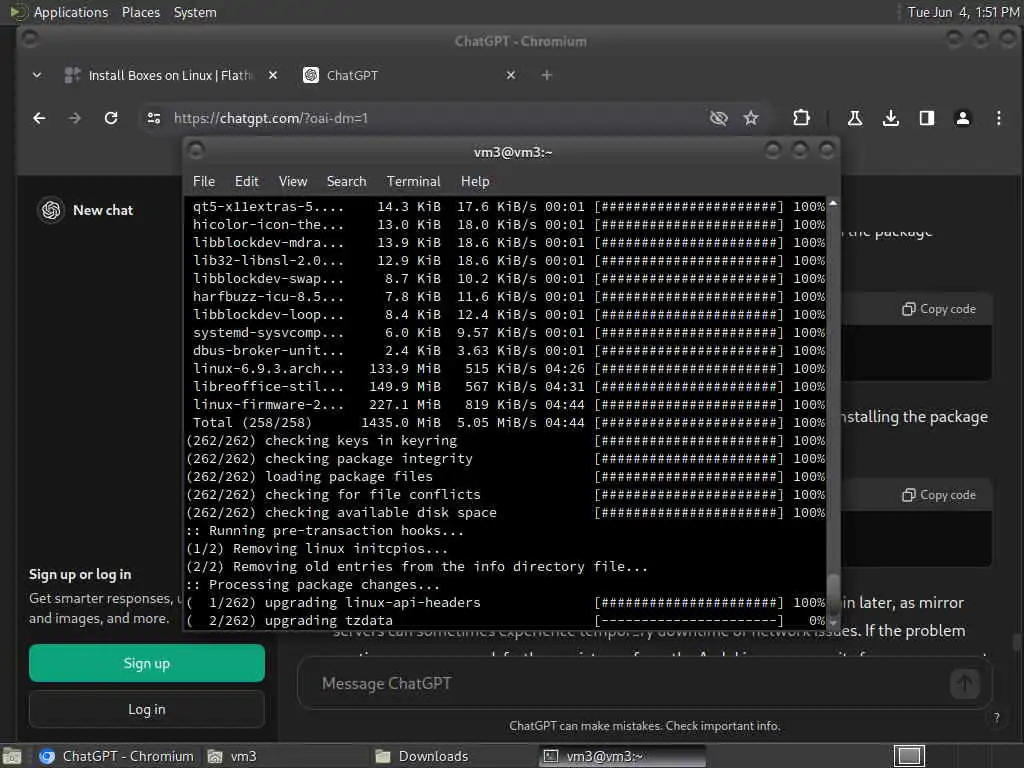Switch to the ChatGPT tab
1024x768 pixels.
(410, 75)
